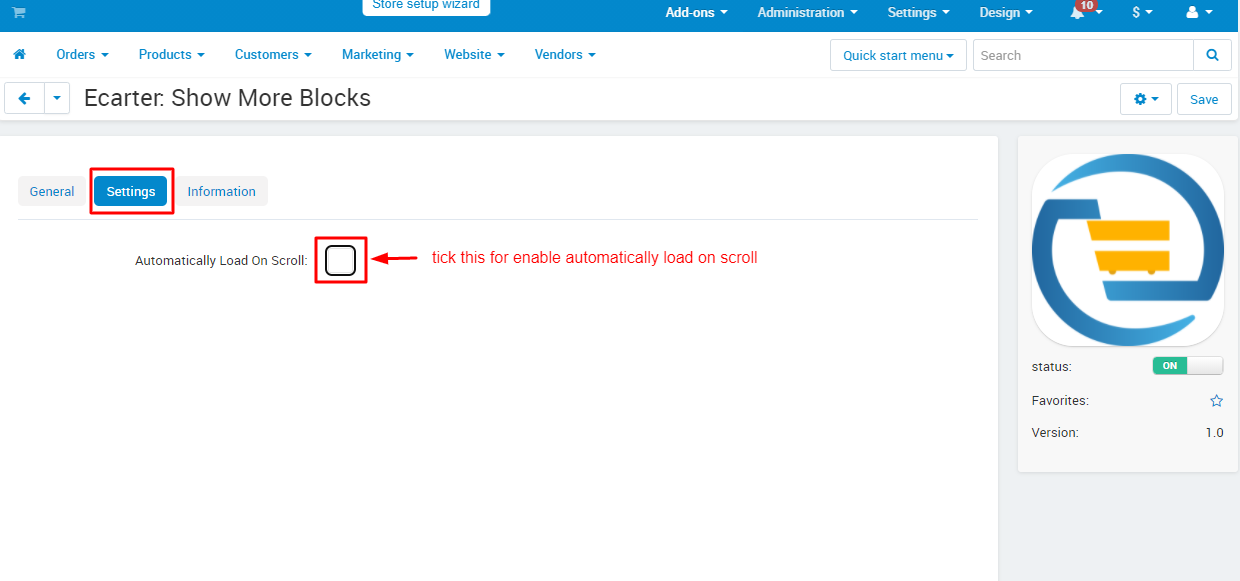Open the Design menu
The image size is (1240, 581).
pos(1006,13)
